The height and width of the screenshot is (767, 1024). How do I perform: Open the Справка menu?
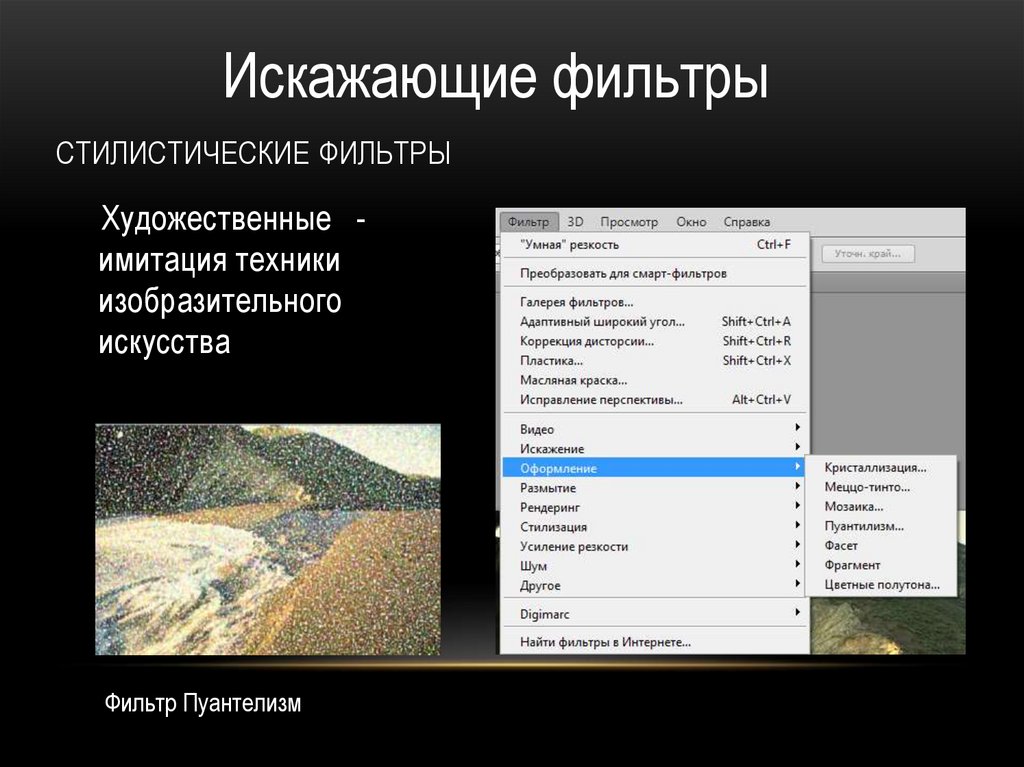pos(746,222)
